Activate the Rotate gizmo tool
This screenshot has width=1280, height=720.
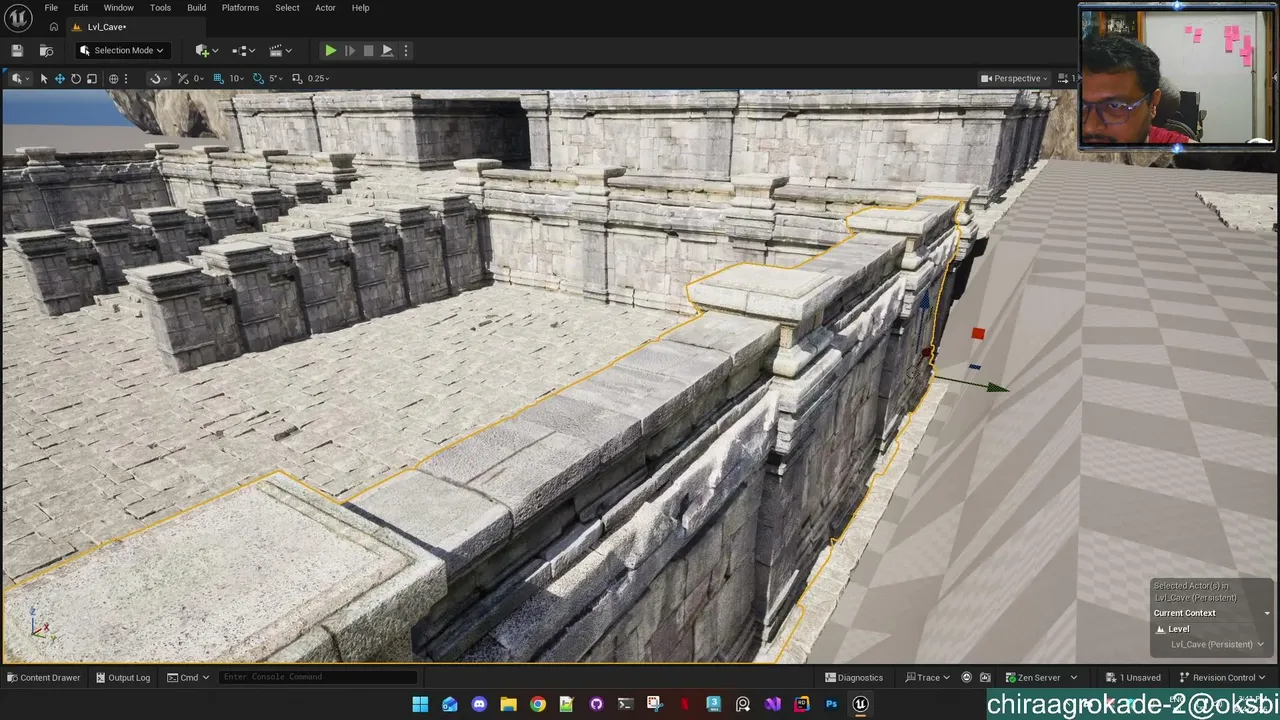click(75, 78)
